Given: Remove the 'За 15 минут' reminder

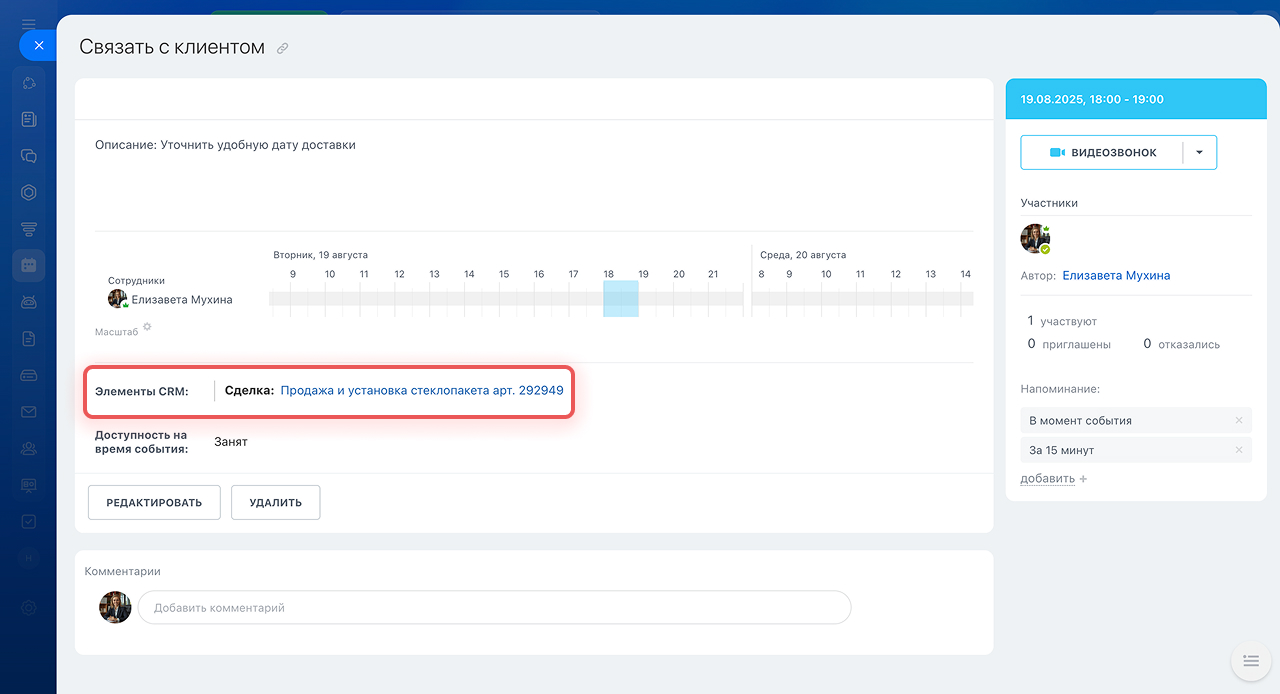Looking at the screenshot, I should 1239,450.
